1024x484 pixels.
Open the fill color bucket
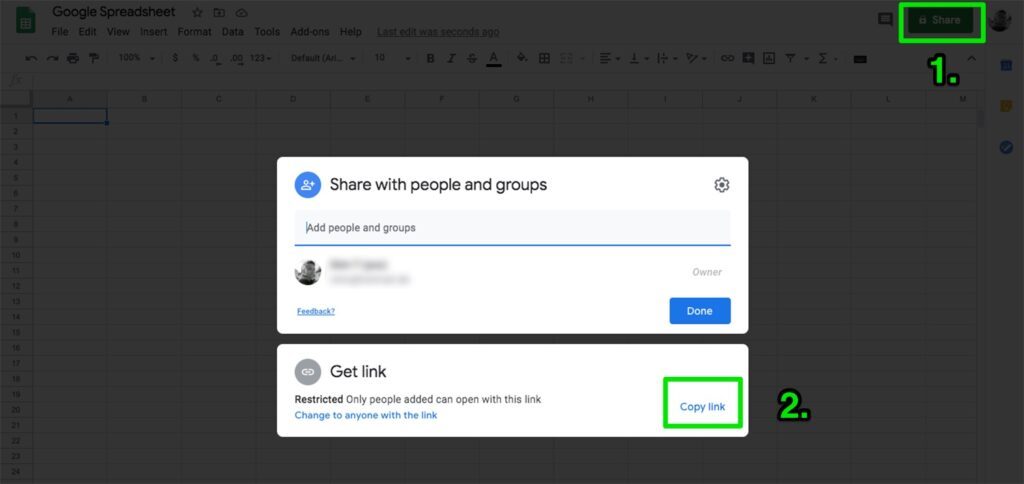click(522, 58)
